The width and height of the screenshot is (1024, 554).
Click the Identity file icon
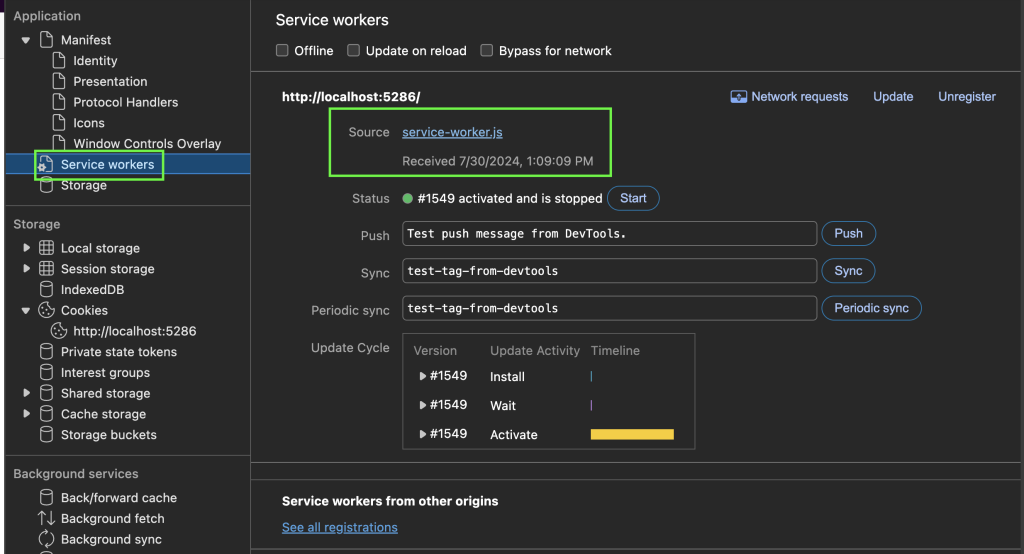pyautogui.click(x=59, y=61)
